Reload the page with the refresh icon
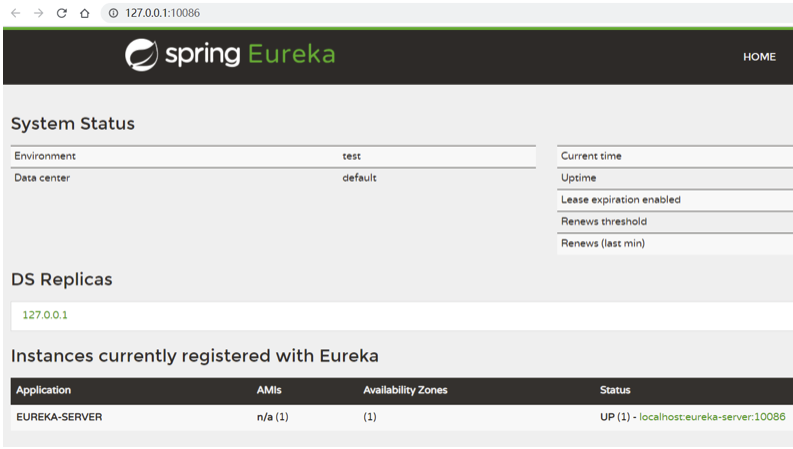 62,13
